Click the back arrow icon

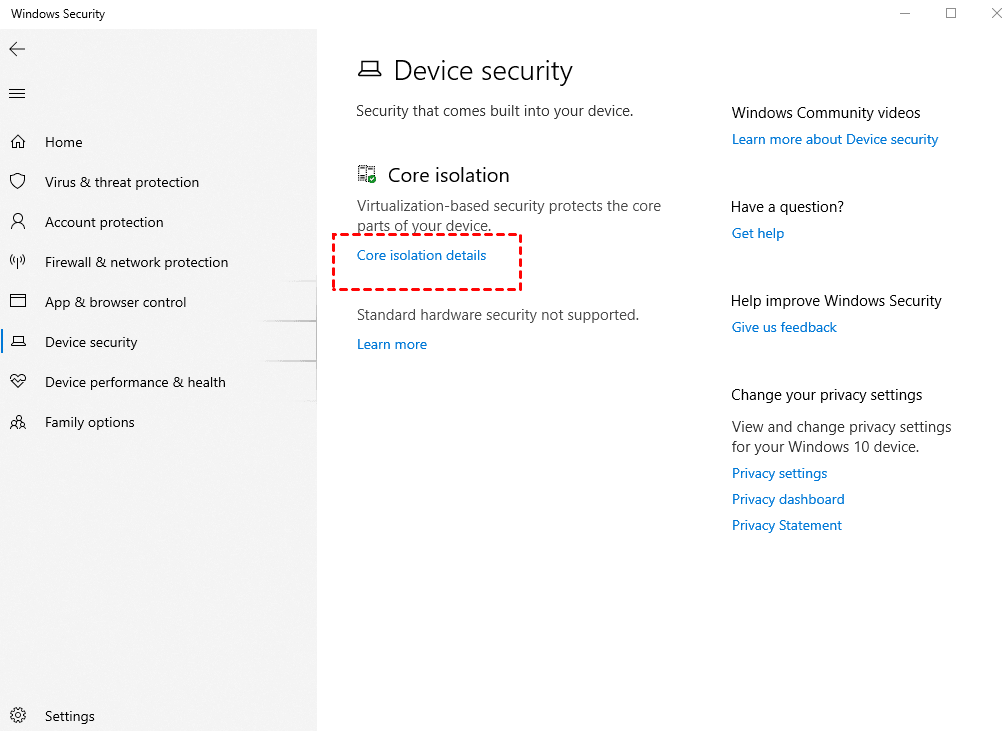tap(17, 49)
